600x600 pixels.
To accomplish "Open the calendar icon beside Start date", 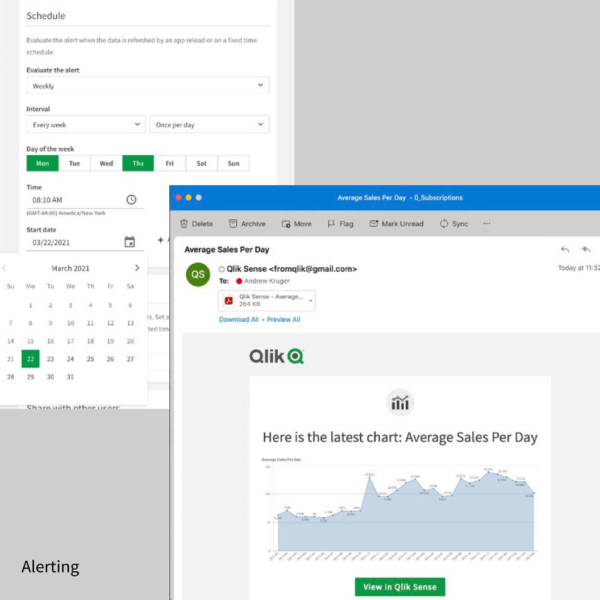I will point(130,242).
